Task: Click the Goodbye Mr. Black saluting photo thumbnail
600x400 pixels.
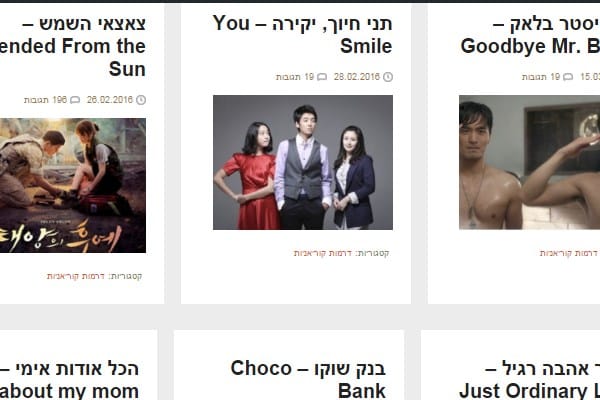Action: (530, 162)
